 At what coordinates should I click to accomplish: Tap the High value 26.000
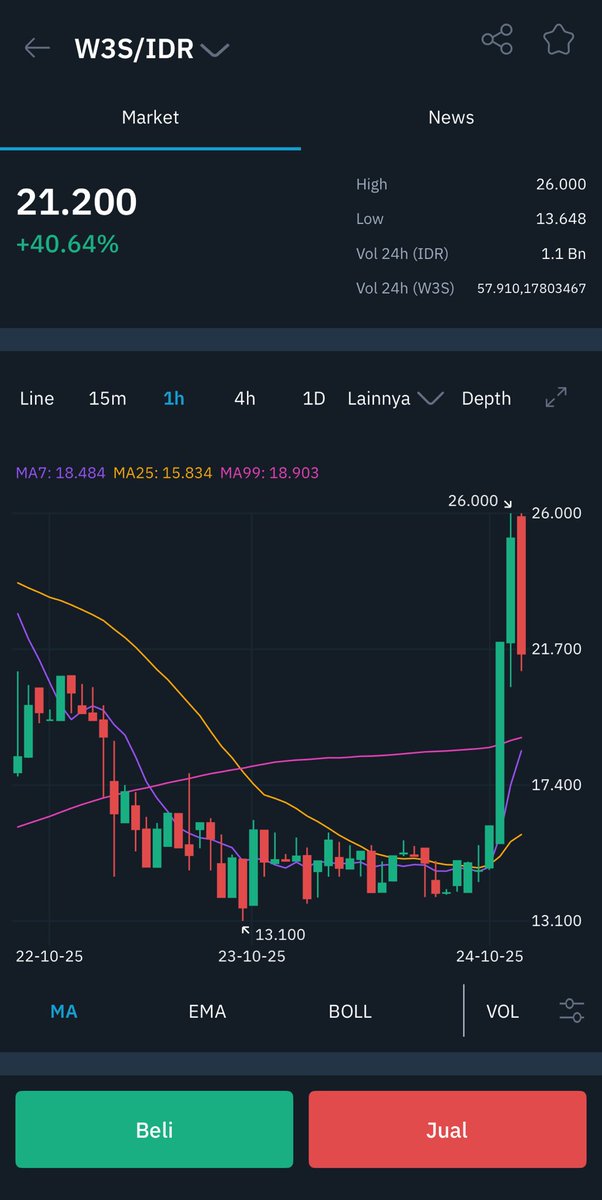click(x=561, y=184)
